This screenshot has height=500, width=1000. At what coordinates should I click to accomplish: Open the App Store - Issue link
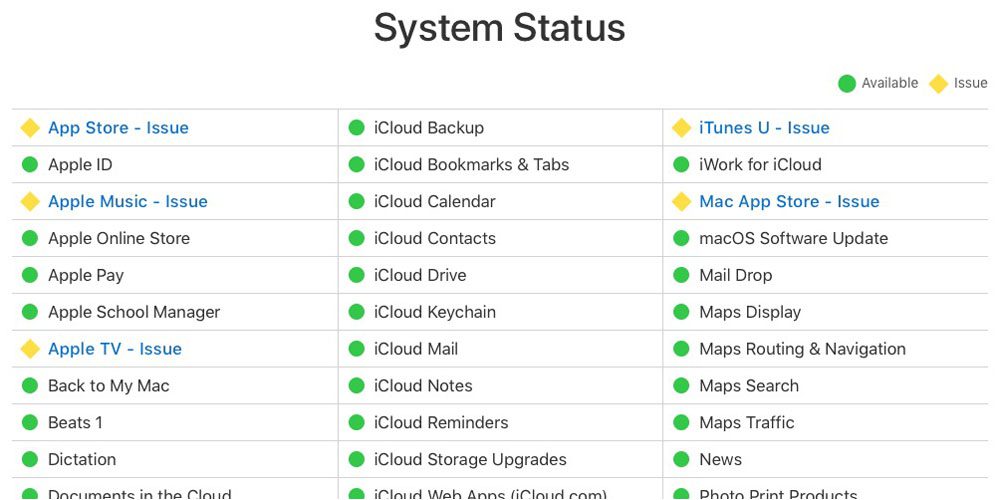[119, 128]
